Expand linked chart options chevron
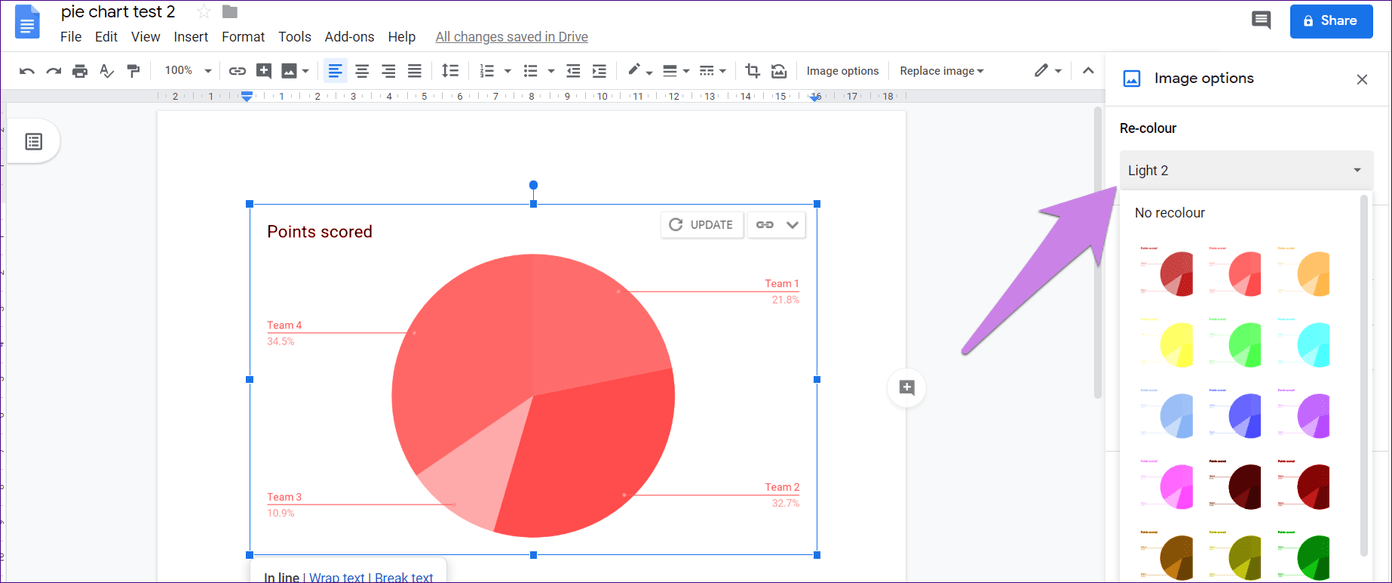The width and height of the screenshot is (1392, 583). (792, 225)
